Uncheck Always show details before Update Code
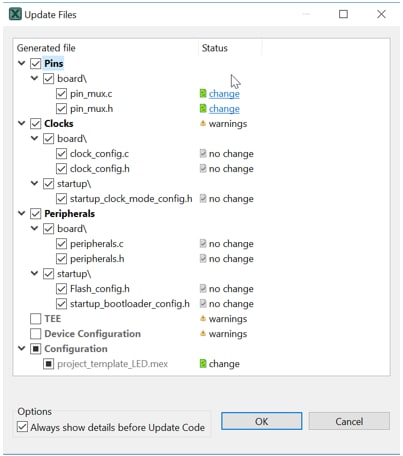The height and width of the screenshot is (456, 403). (x=22, y=427)
